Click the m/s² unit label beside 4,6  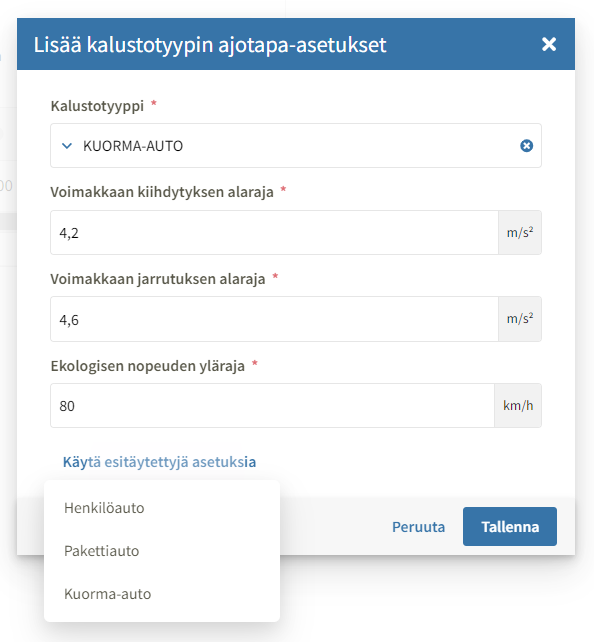point(520,319)
